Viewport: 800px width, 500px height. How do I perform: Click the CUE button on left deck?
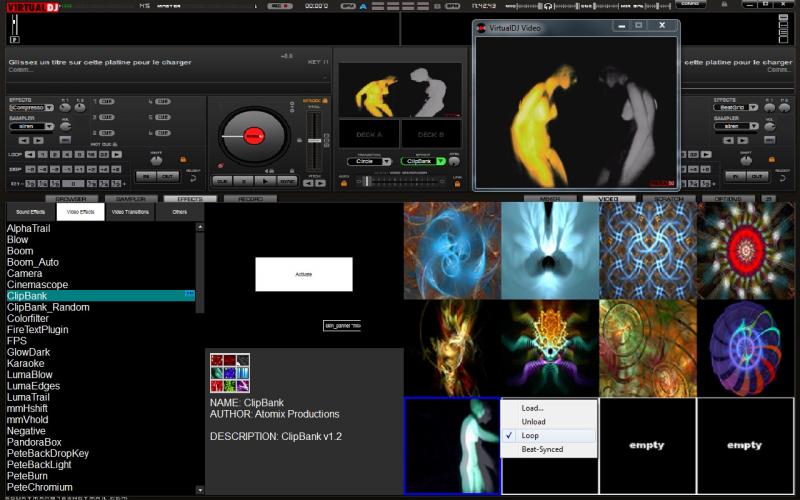(x=221, y=181)
